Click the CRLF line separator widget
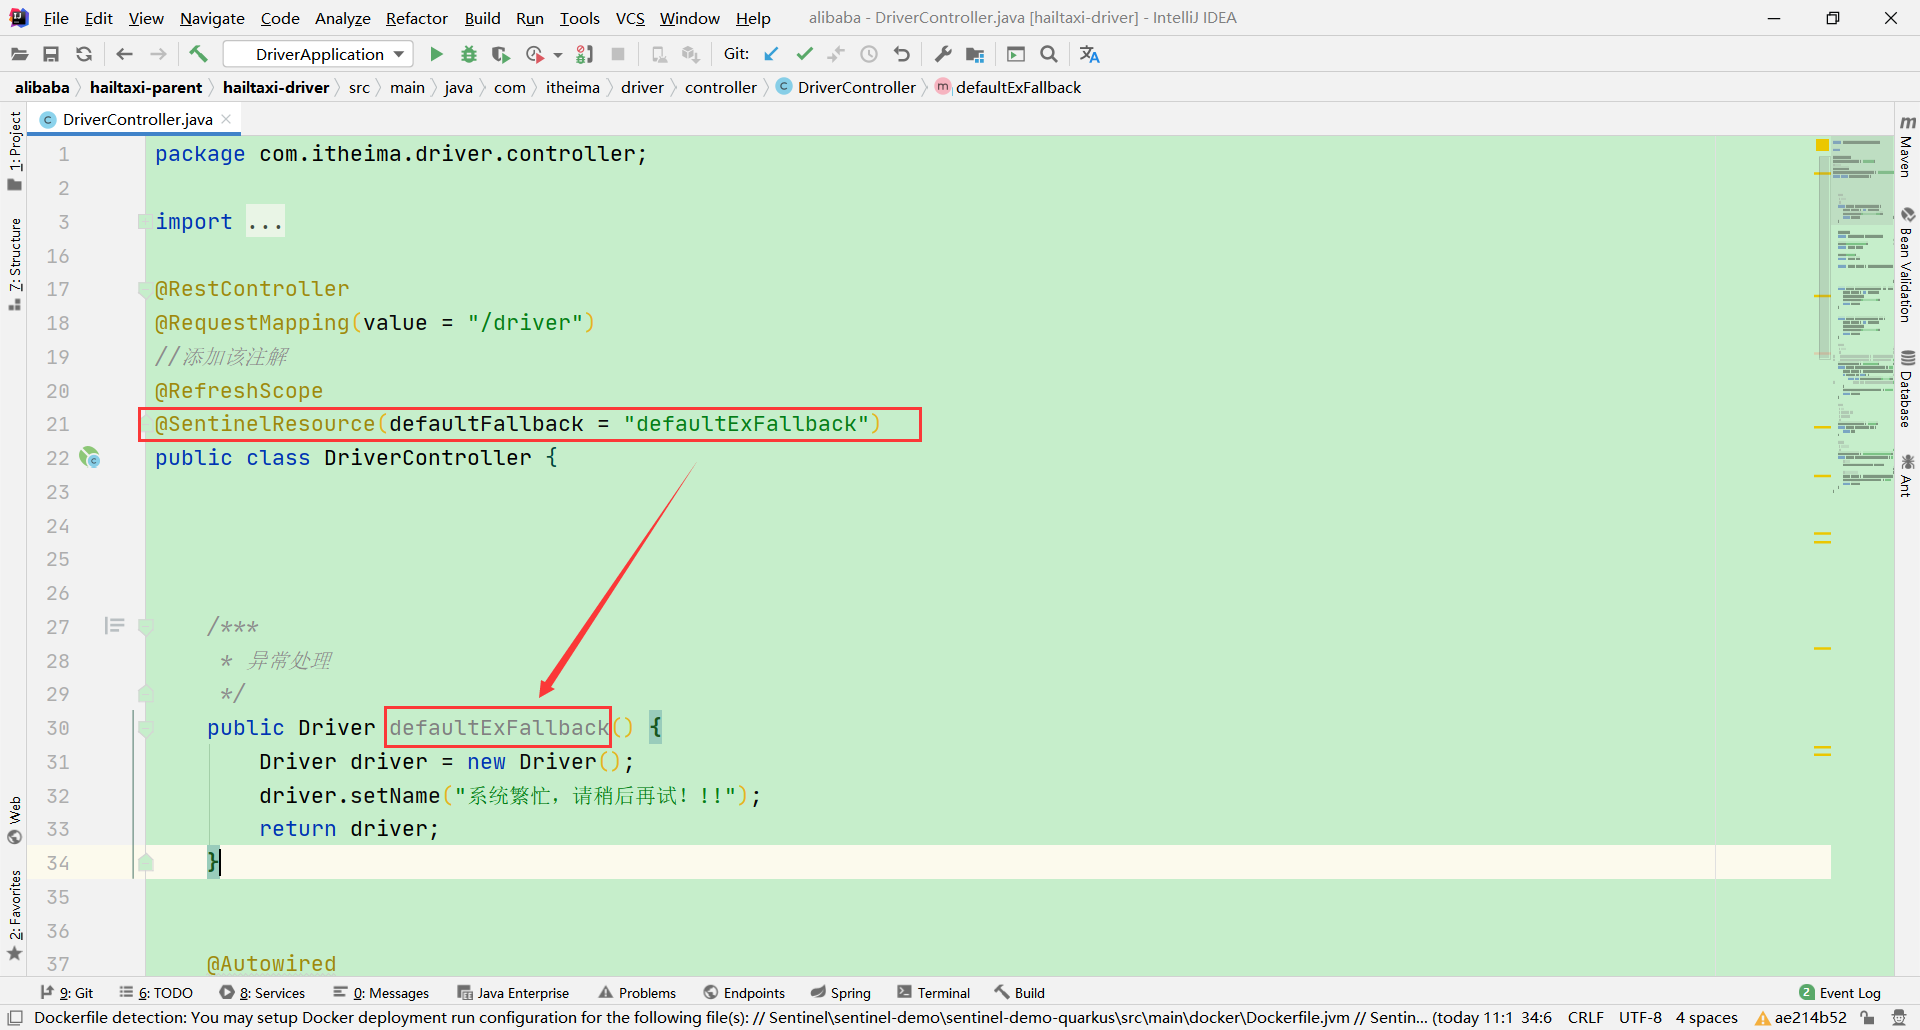 [x=1586, y=1018]
